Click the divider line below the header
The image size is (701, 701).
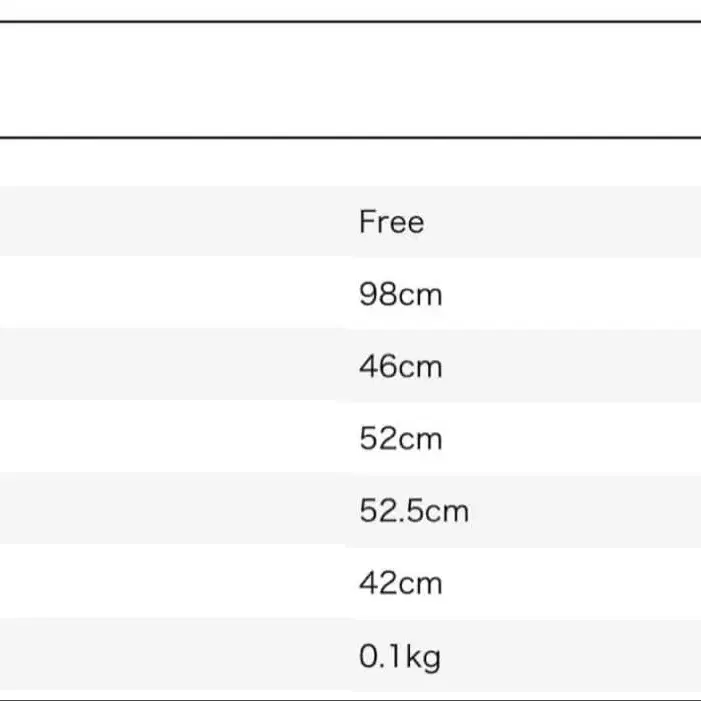coord(350,136)
